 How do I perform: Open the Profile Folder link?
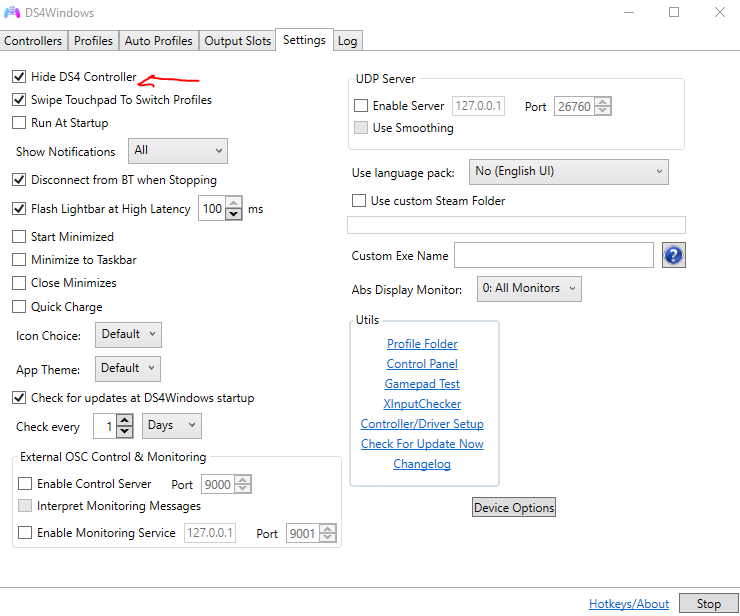[422, 344]
